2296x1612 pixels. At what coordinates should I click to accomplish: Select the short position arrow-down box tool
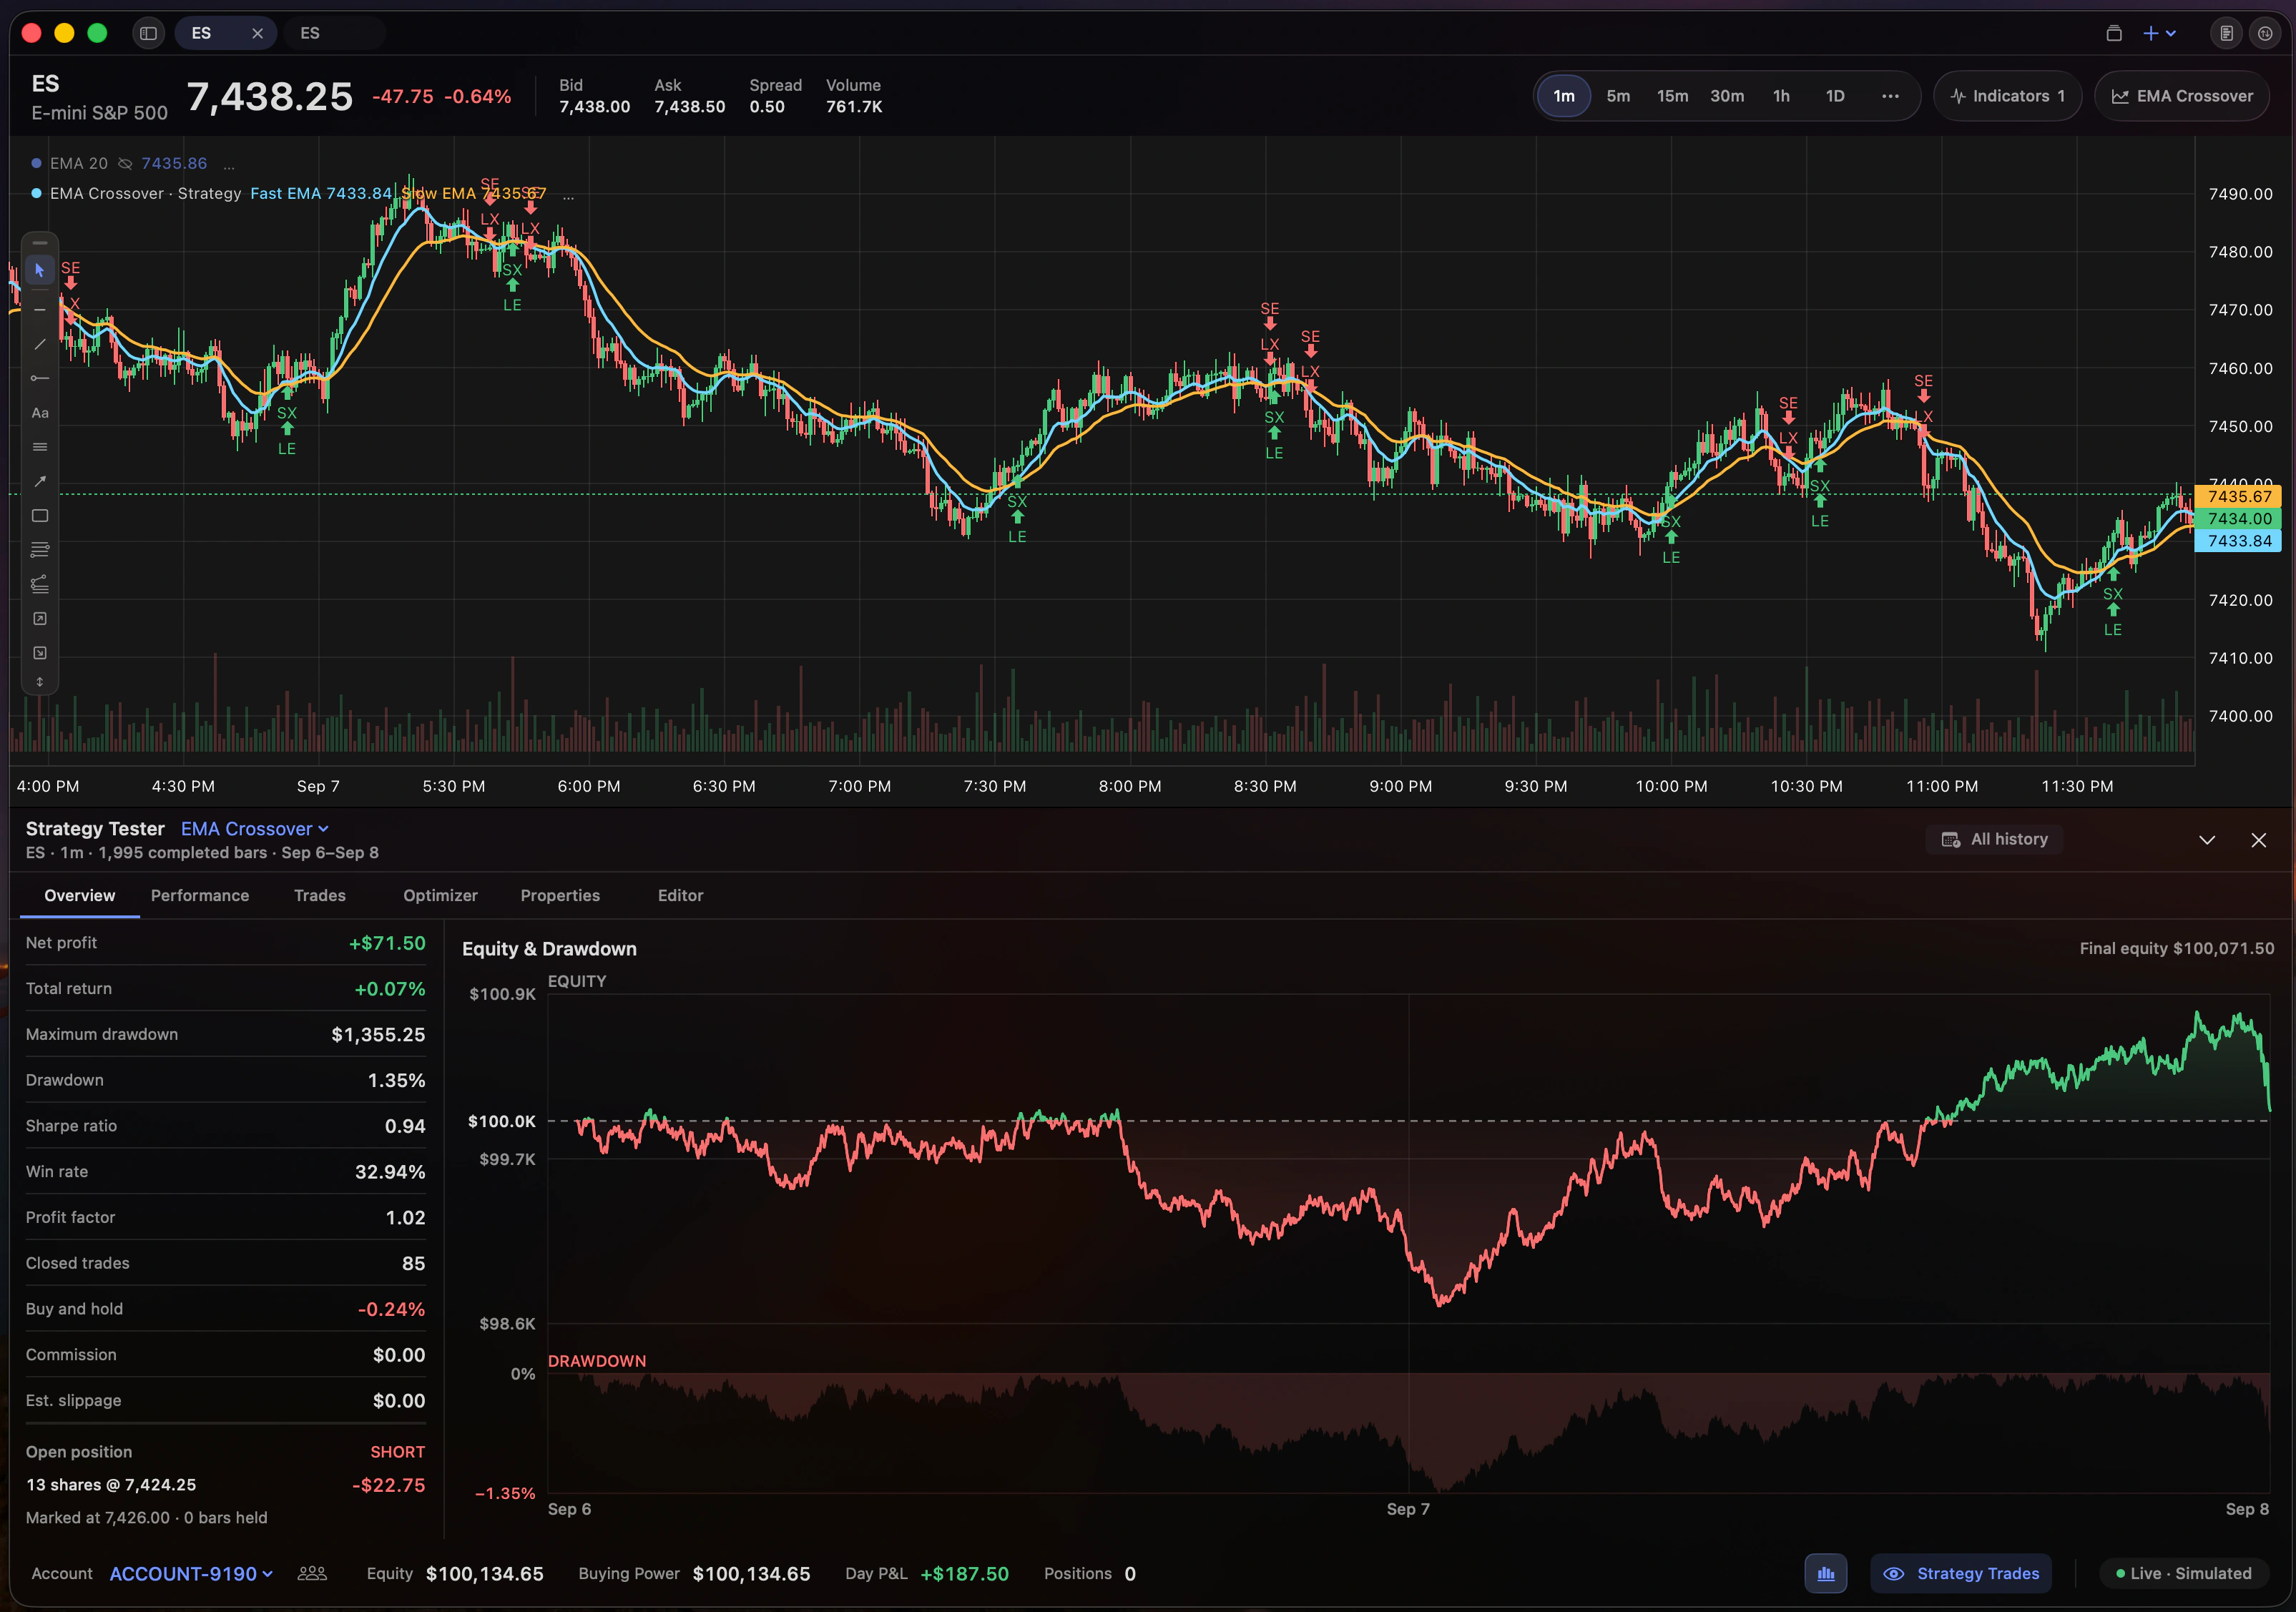coord(40,653)
